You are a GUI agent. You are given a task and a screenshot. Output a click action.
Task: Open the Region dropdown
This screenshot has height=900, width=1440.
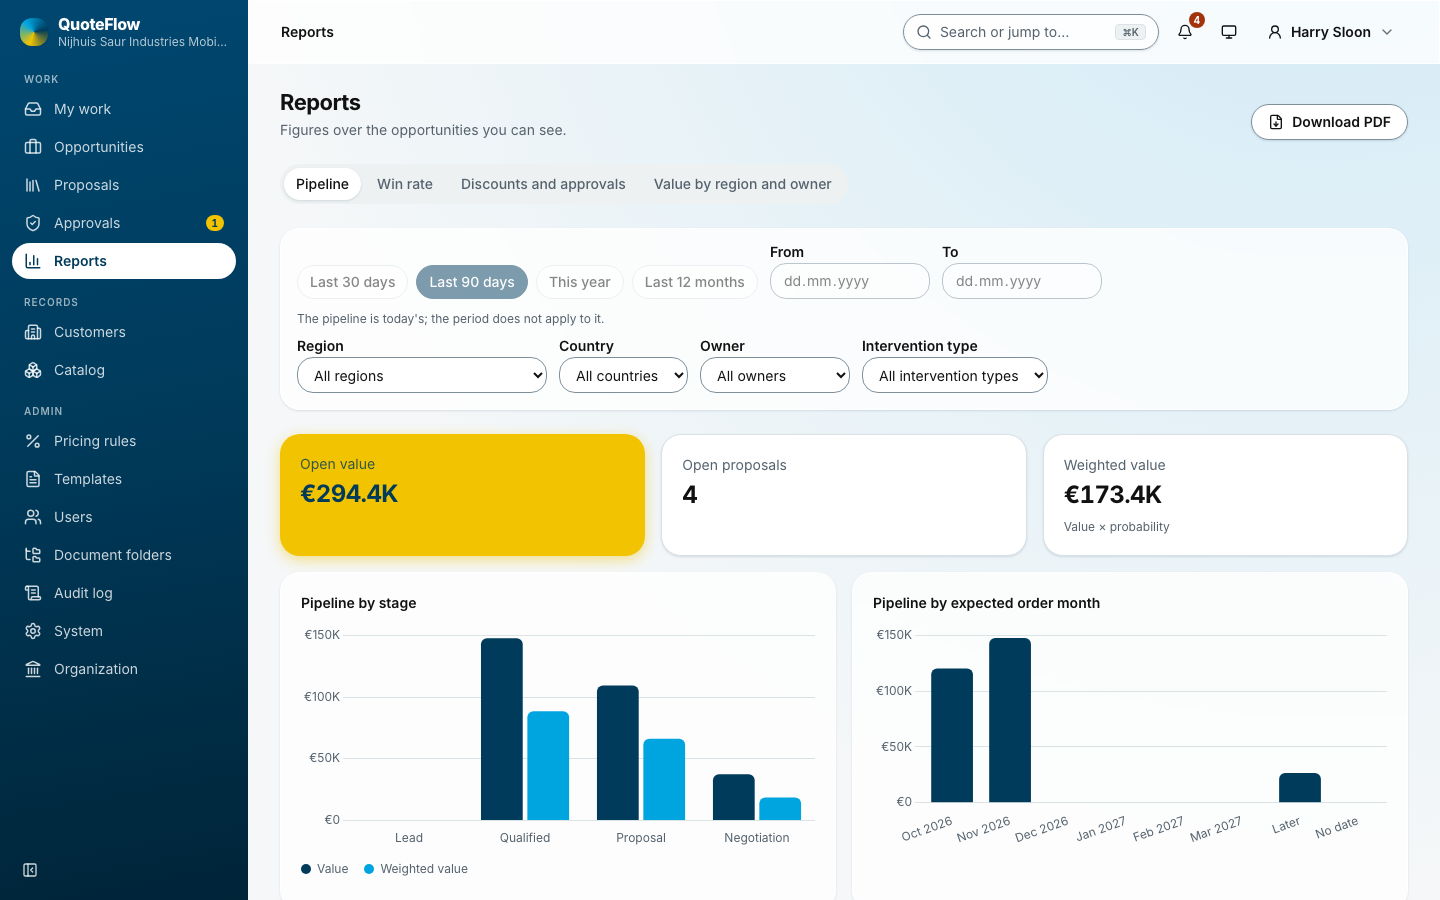(422, 375)
